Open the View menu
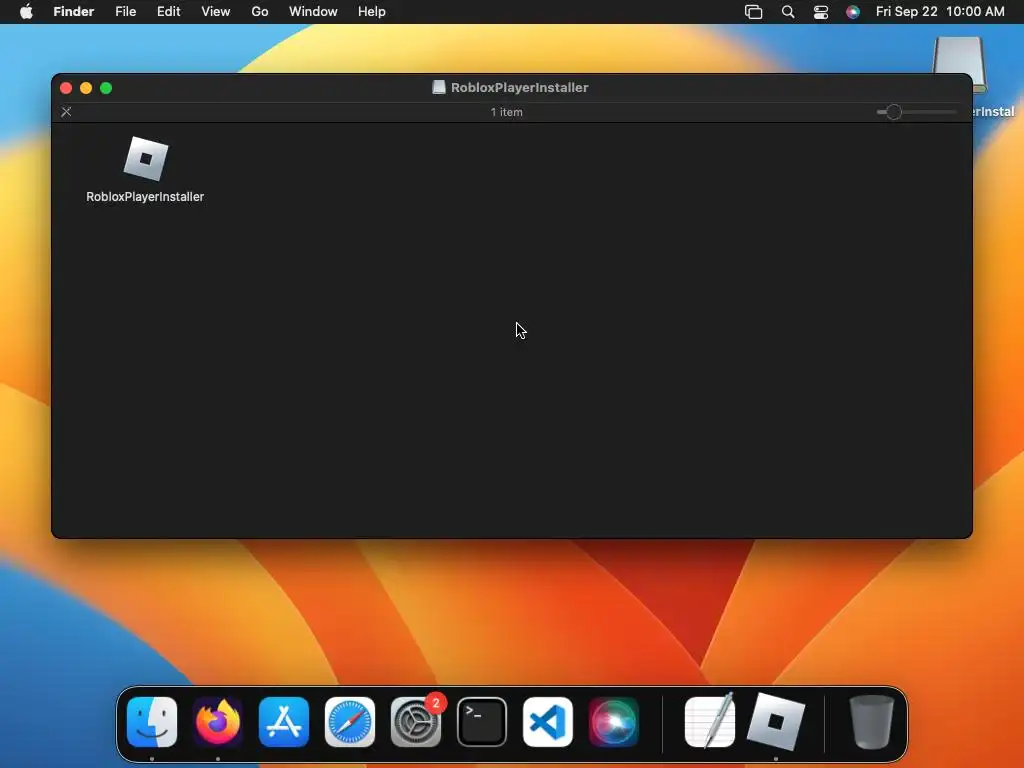The height and width of the screenshot is (768, 1024). tap(216, 12)
